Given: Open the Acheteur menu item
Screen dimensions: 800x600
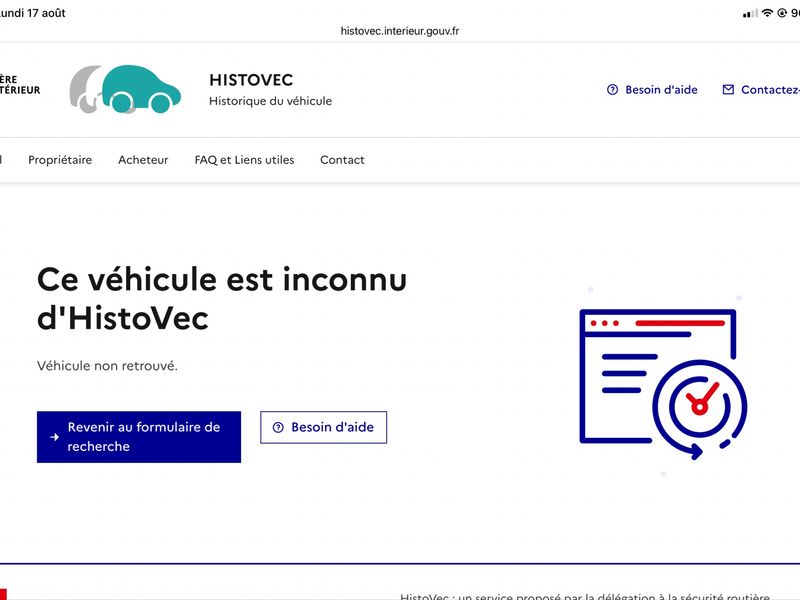Looking at the screenshot, I should click(143, 160).
